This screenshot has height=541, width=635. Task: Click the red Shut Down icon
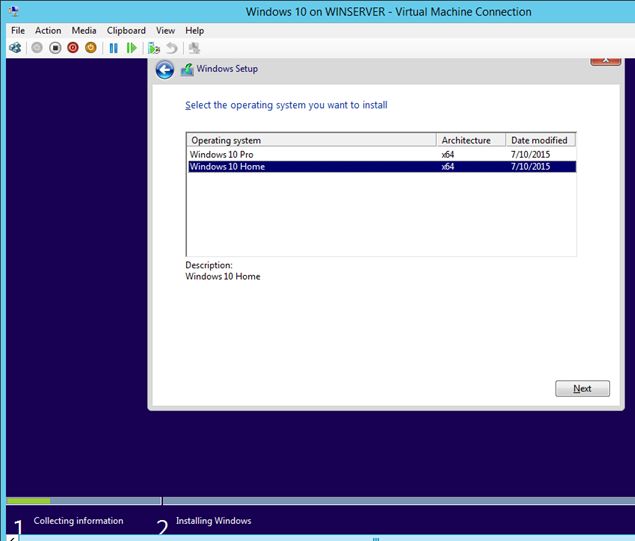[x=73, y=48]
